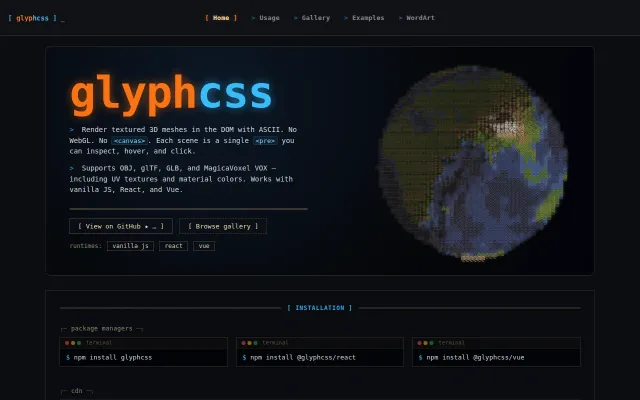Open the Examples page
The image size is (640, 400).
[x=364, y=18]
